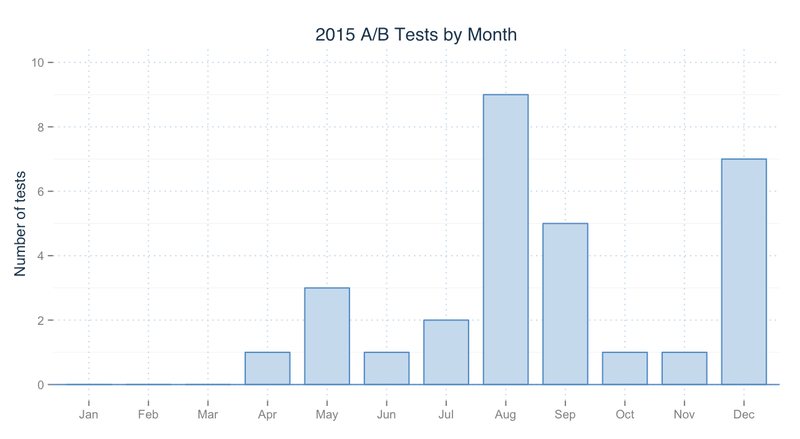Click the 'Jun' x-axis label
Image resolution: width=800 pixels, height=439 pixels.
point(386,414)
